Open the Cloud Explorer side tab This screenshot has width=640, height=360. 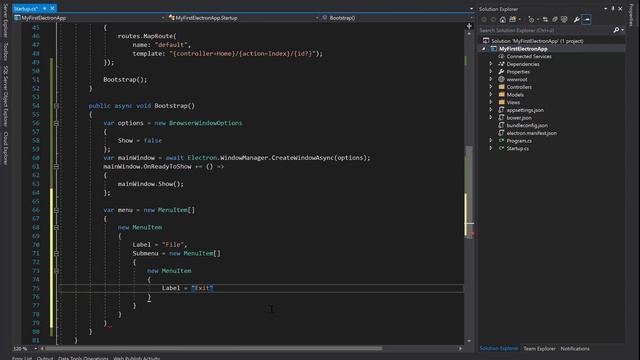point(5,148)
